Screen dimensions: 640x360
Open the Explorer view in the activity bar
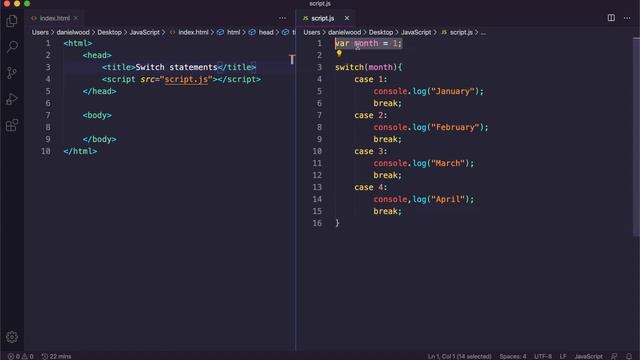click(x=12, y=21)
